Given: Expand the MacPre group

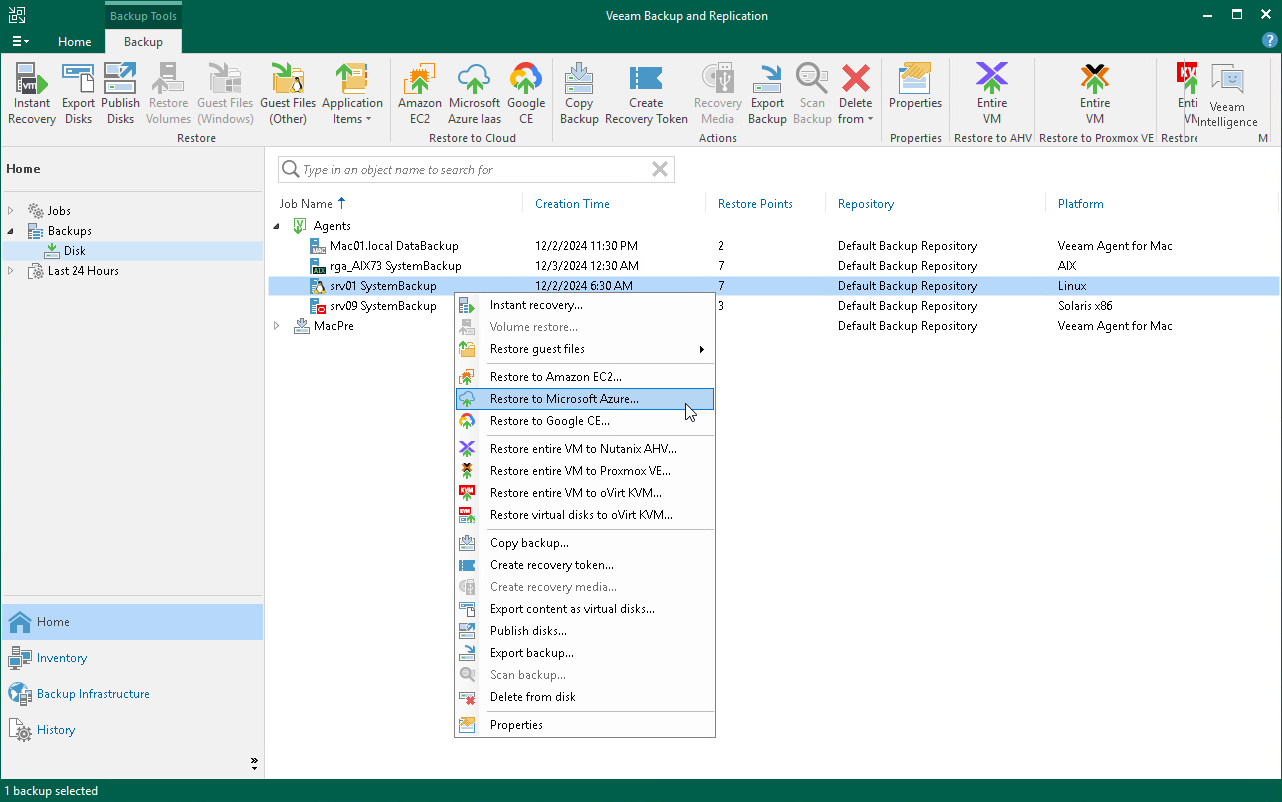Looking at the screenshot, I should [x=277, y=326].
